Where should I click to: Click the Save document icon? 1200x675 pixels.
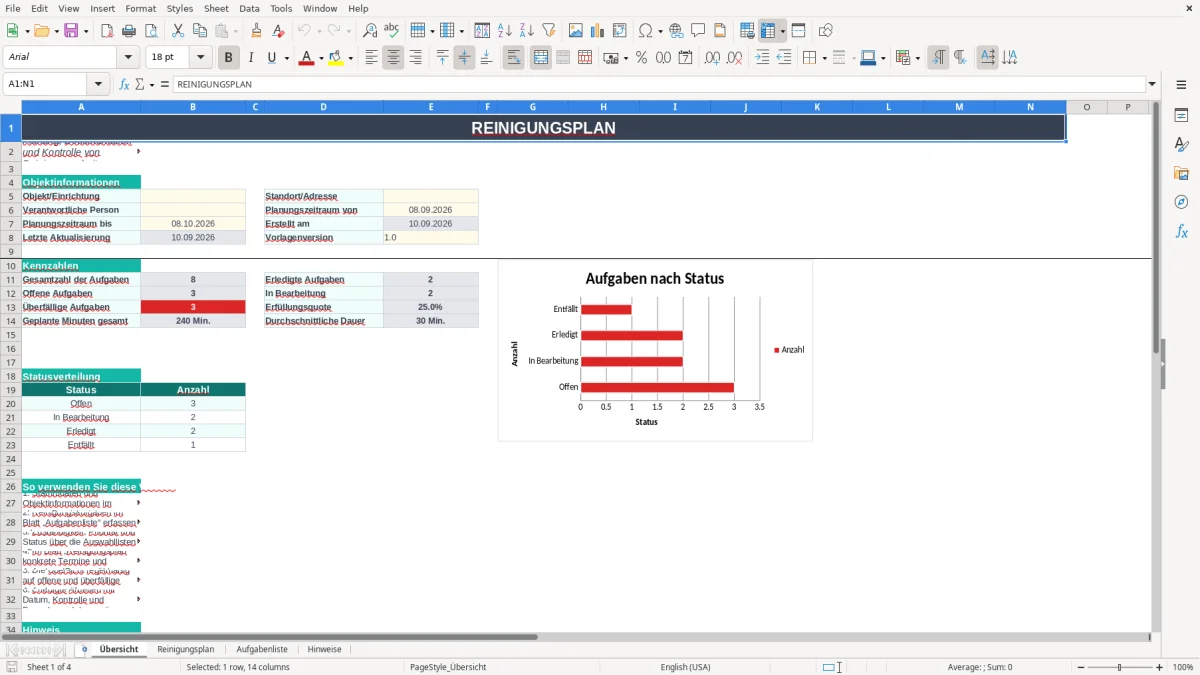coord(71,31)
